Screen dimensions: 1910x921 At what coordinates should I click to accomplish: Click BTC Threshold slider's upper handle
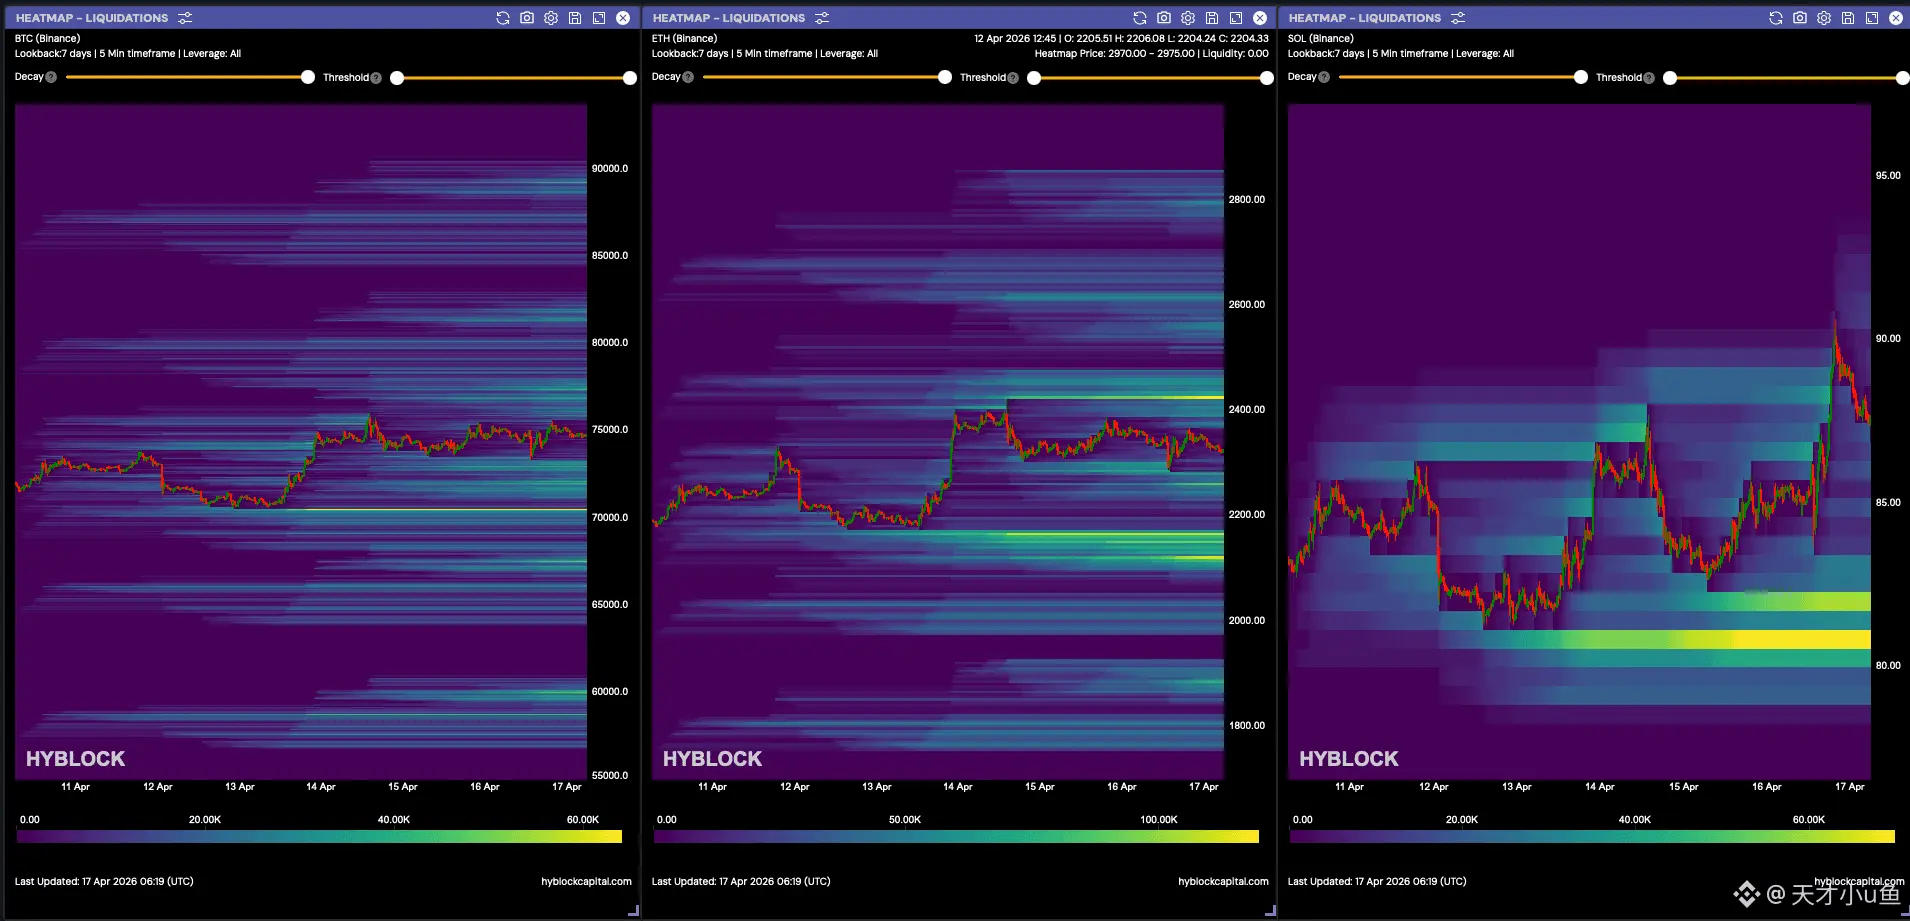point(630,78)
